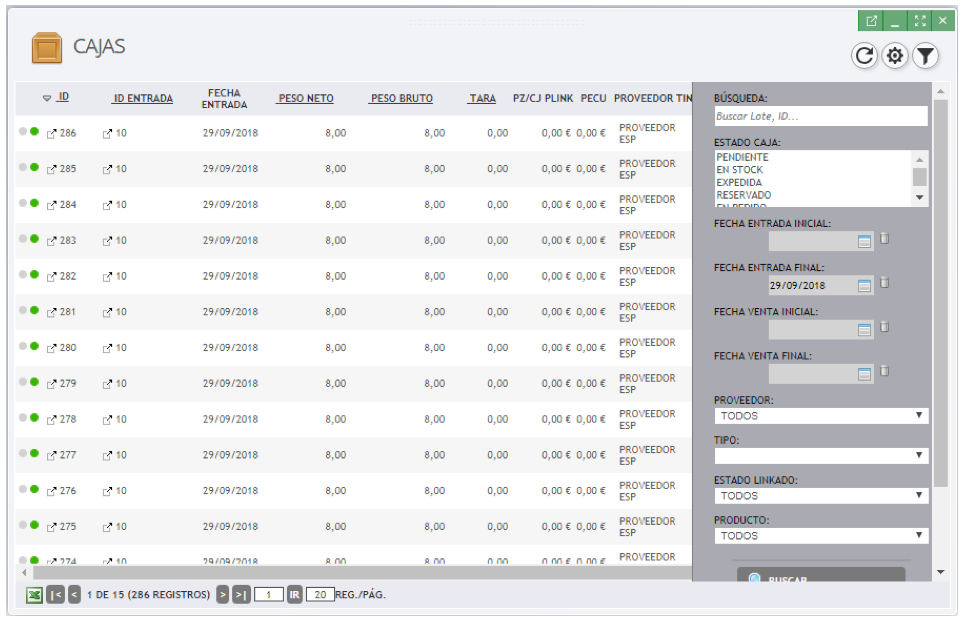Screen dimensions: 962x623
Task: Expand the Proveedor dropdown
Action: pos(821,416)
